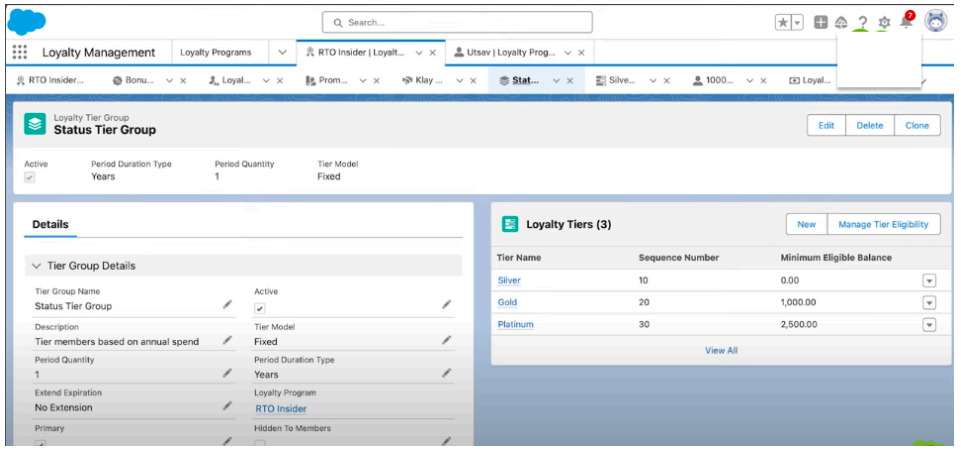The image size is (961, 451).
Task: Switch to the Loyalty Programs tab
Action: point(215,52)
